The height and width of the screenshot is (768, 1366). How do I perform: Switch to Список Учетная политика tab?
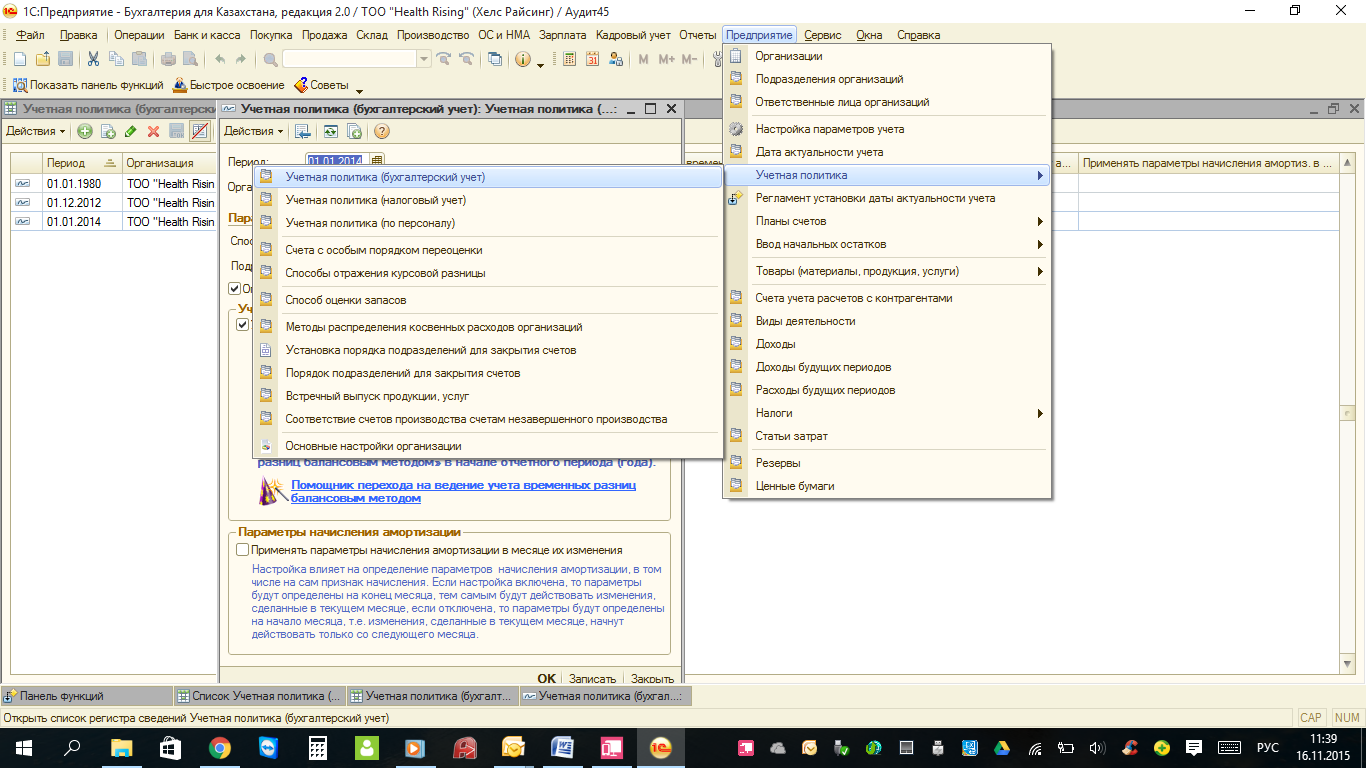click(260, 696)
